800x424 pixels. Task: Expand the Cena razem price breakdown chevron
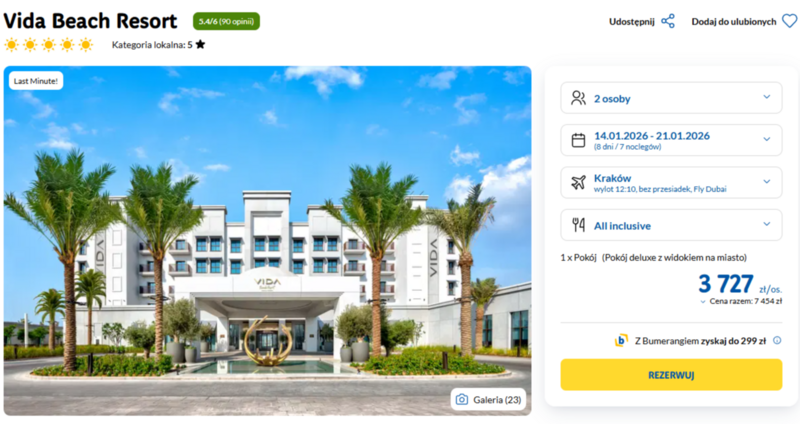click(703, 302)
